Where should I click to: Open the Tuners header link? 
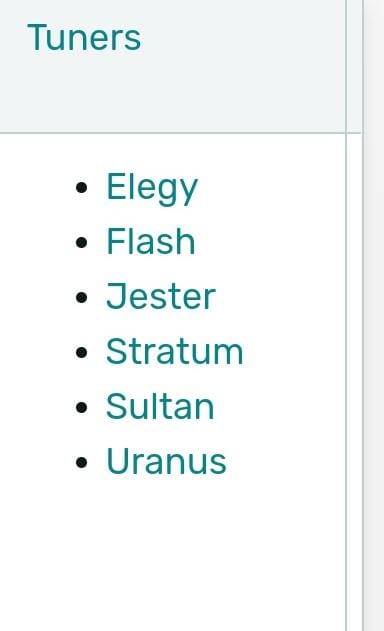coord(84,38)
